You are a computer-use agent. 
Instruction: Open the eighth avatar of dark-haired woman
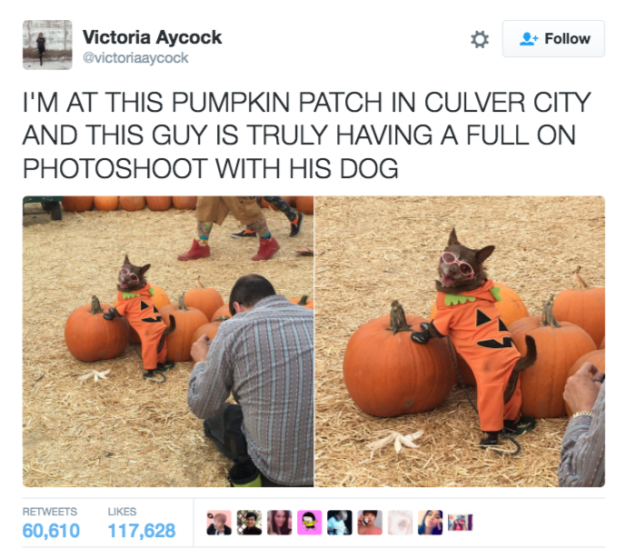pos(430,523)
